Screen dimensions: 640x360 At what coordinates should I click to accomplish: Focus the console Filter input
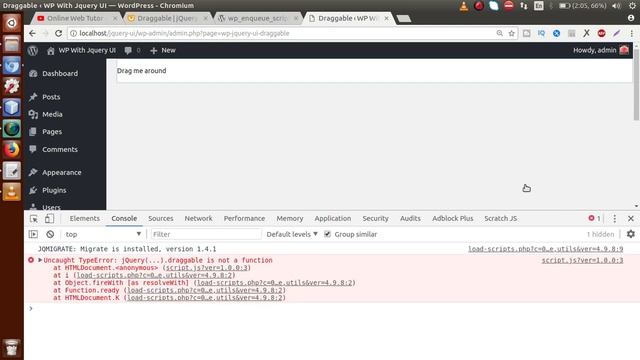tap(206, 234)
